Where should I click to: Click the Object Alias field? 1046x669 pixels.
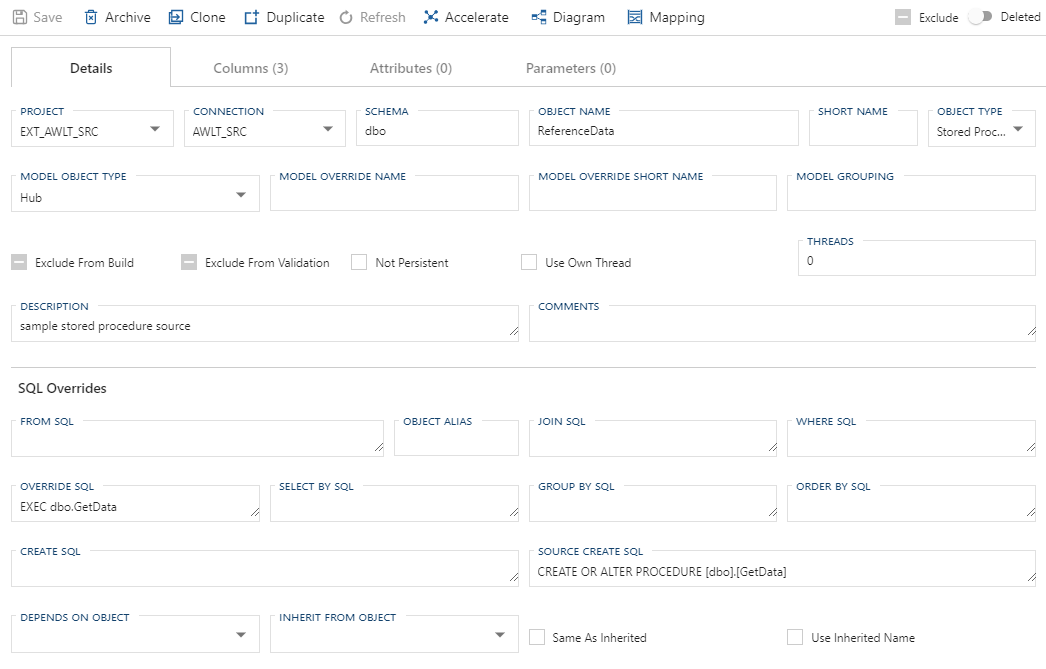pyautogui.click(x=456, y=439)
